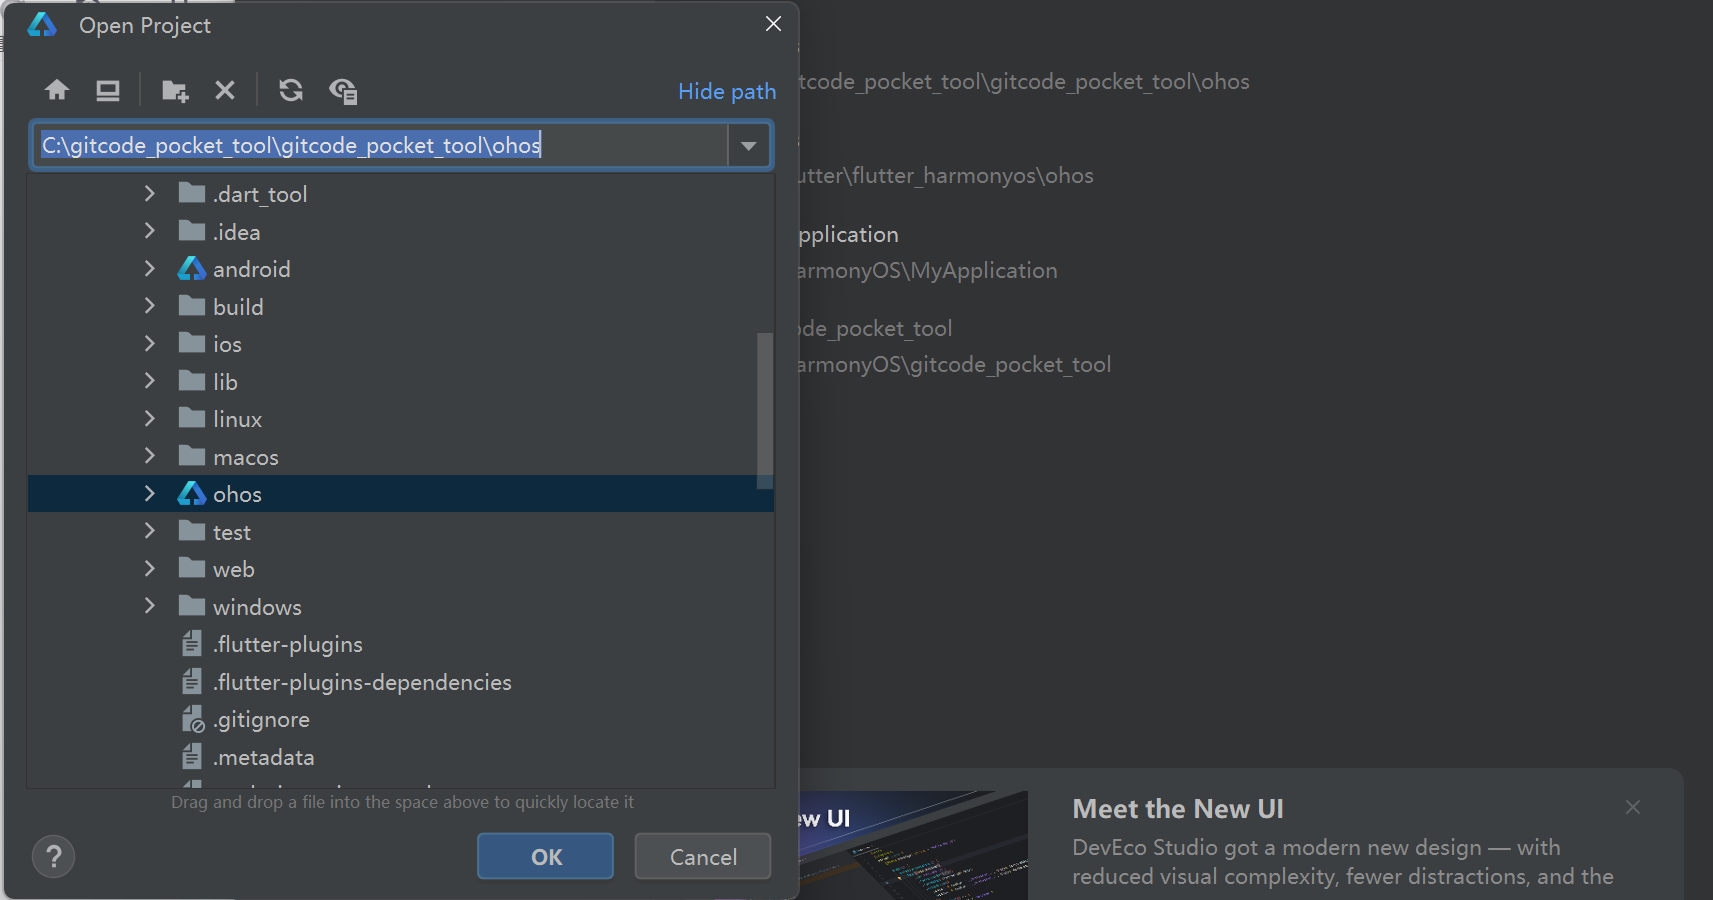This screenshot has width=1713, height=900.
Task: Expand the .dart_tool folder
Action: tap(150, 193)
